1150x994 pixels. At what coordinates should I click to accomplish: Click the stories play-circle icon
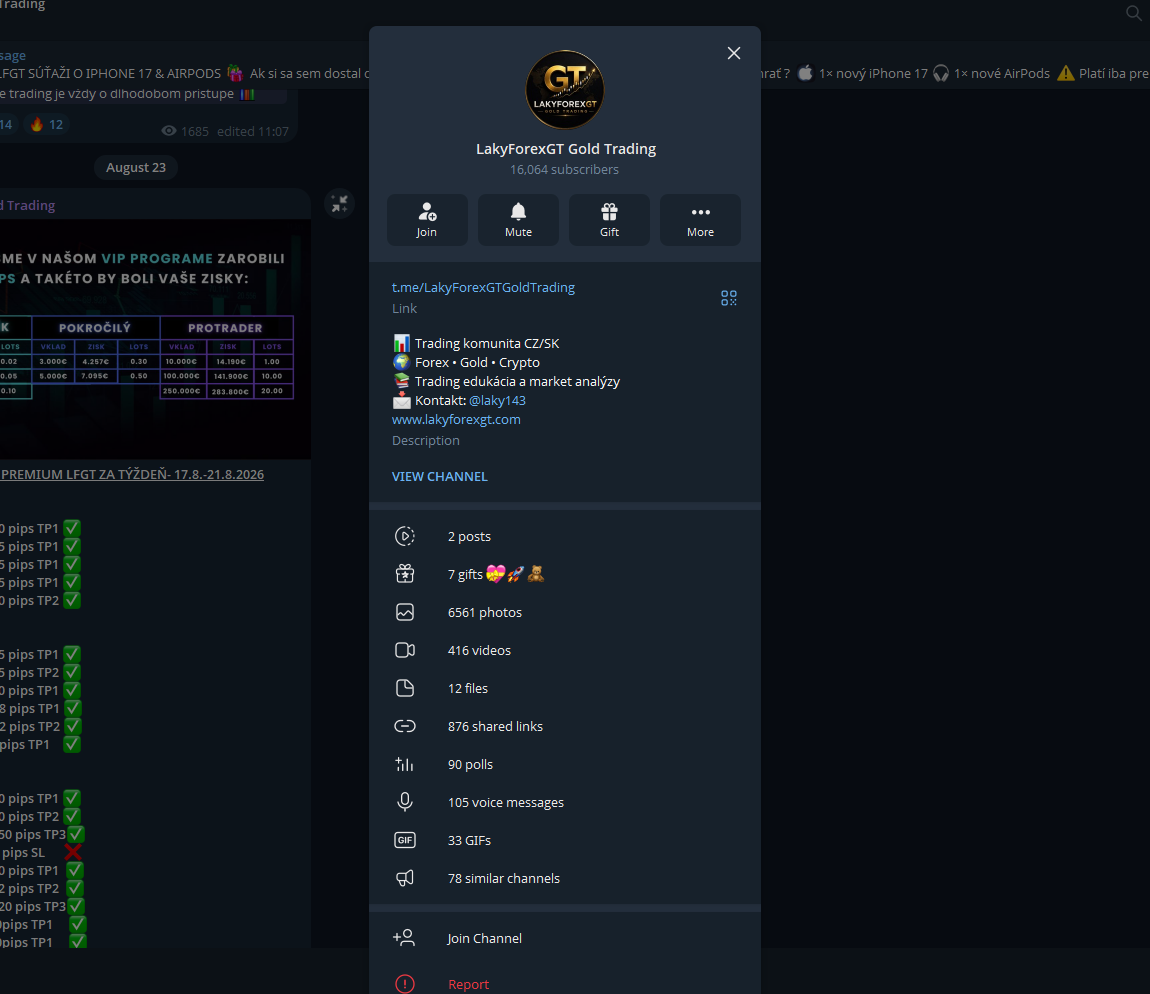pos(405,536)
